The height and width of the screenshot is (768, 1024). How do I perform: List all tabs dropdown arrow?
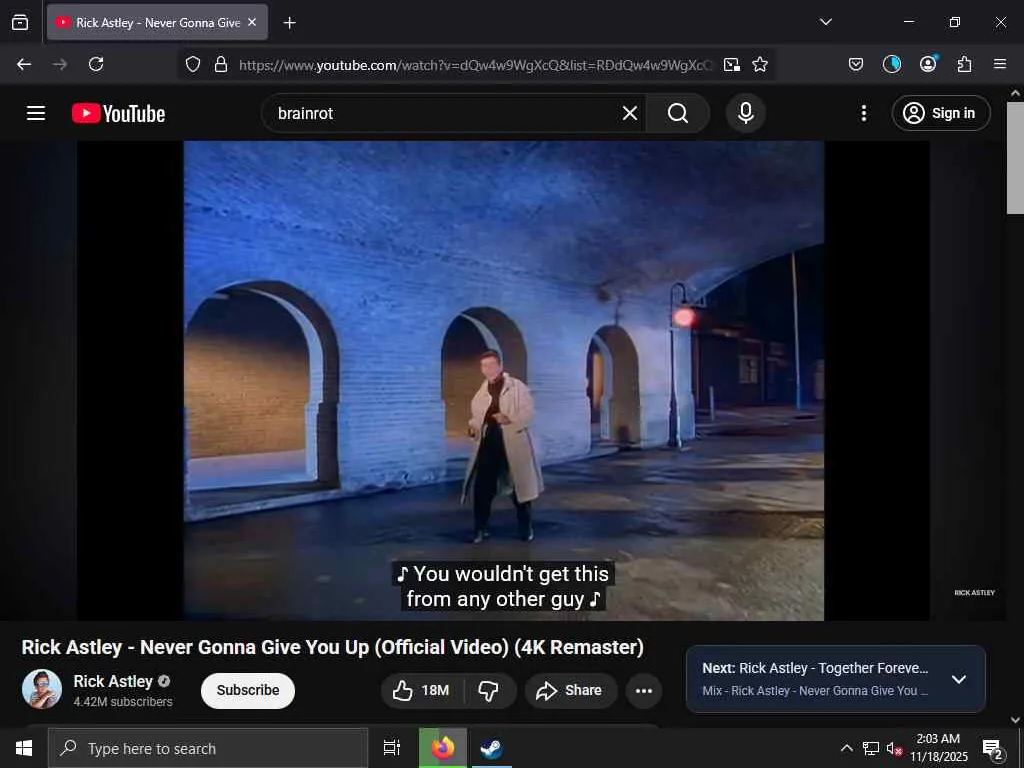pyautogui.click(x=826, y=22)
